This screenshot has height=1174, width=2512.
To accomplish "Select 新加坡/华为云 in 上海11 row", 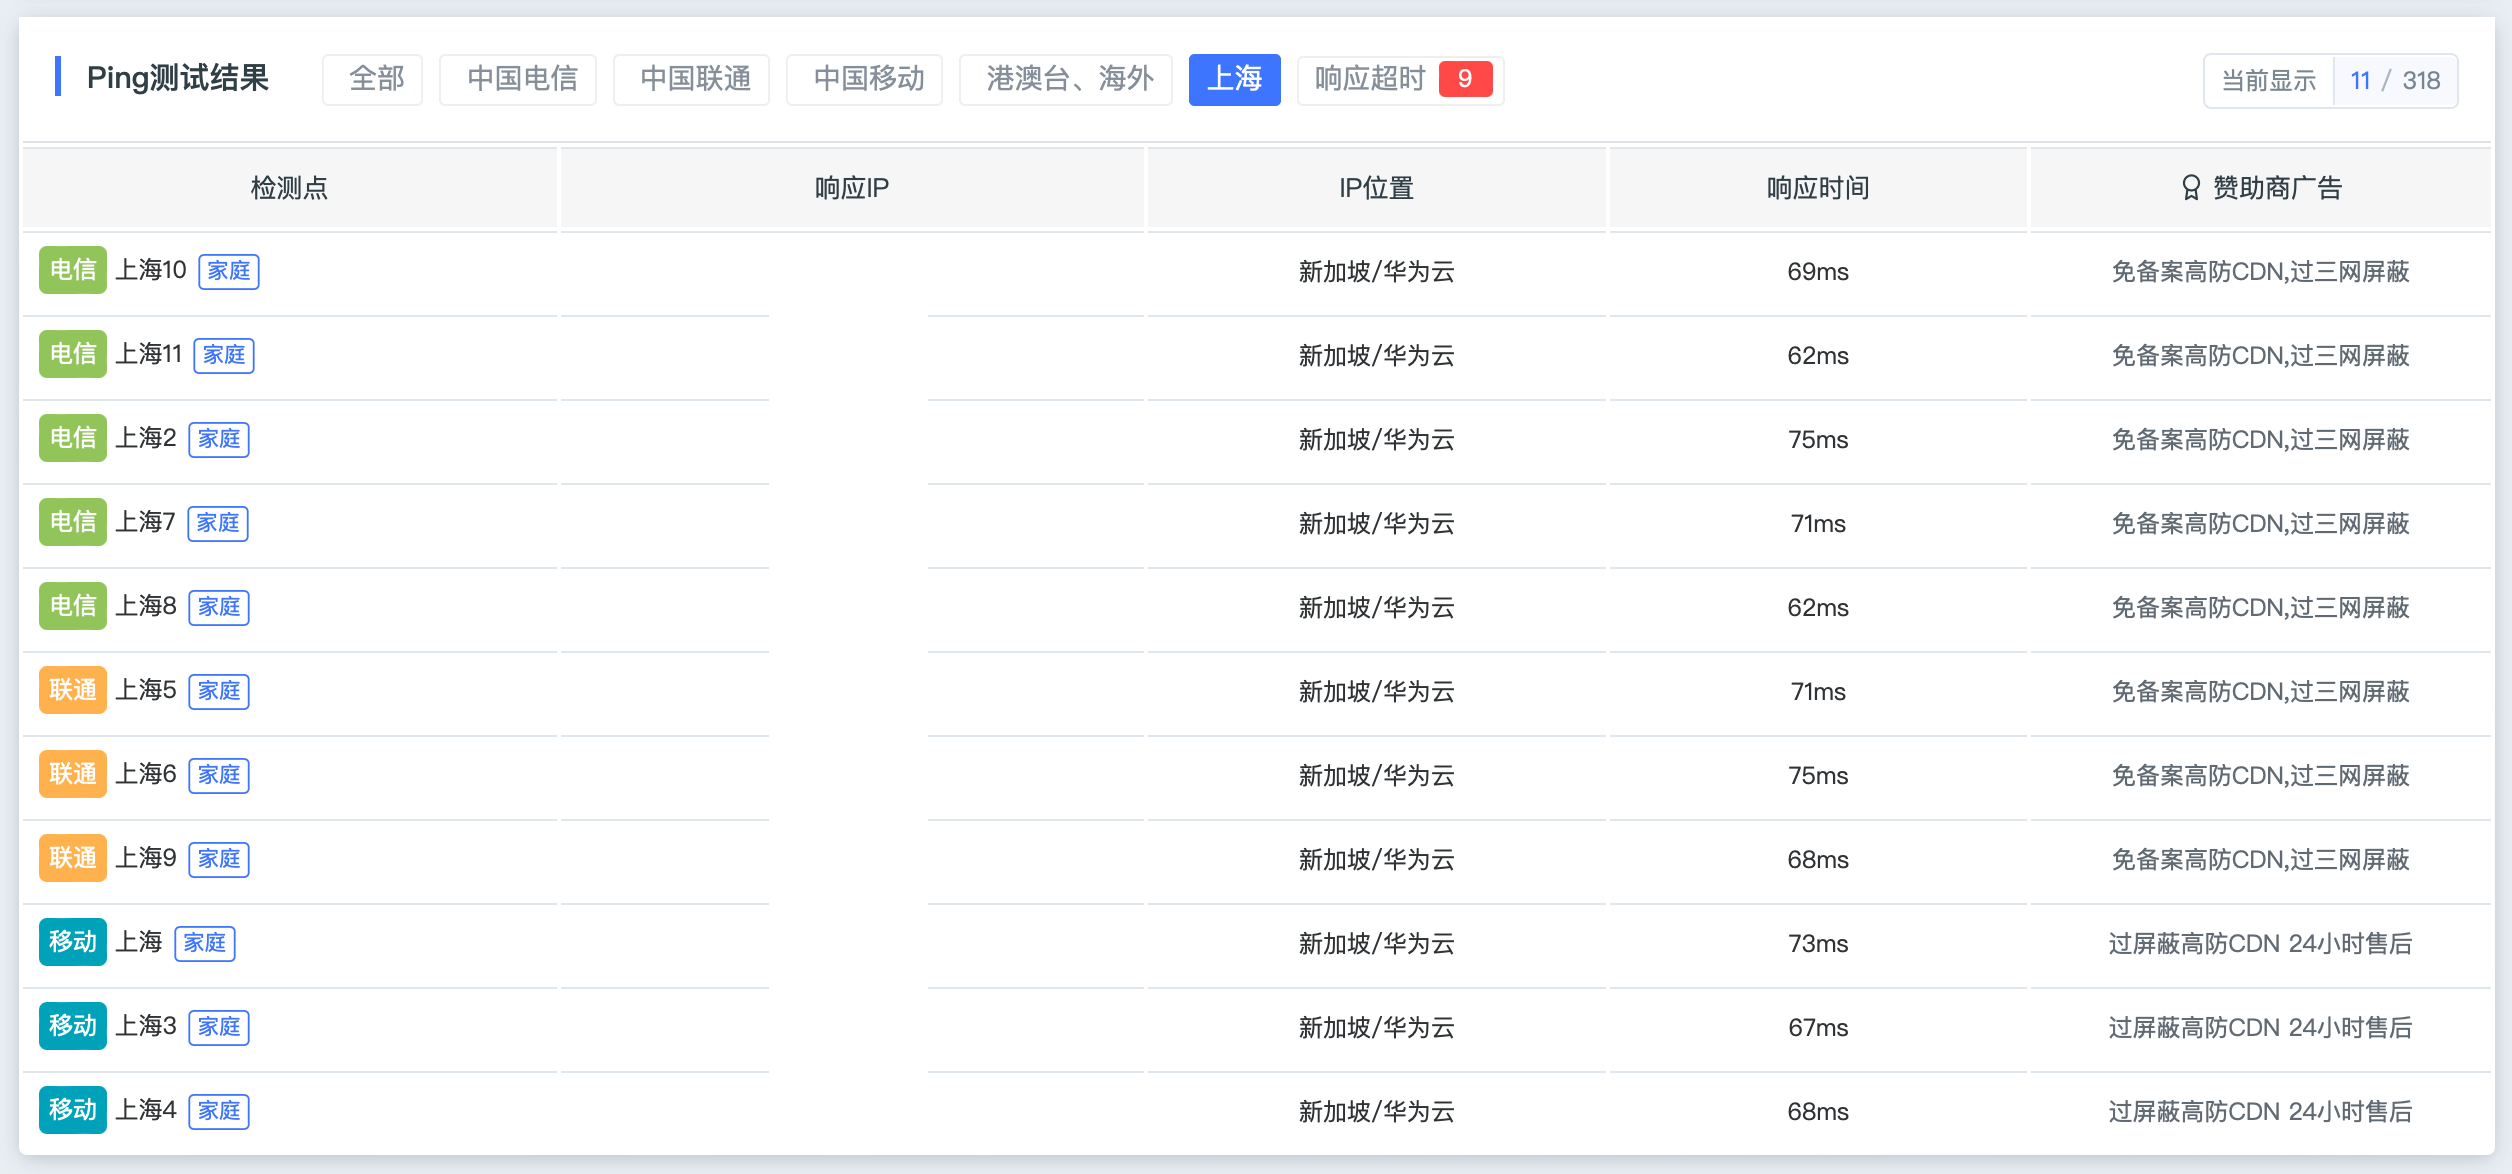I will (x=1377, y=356).
